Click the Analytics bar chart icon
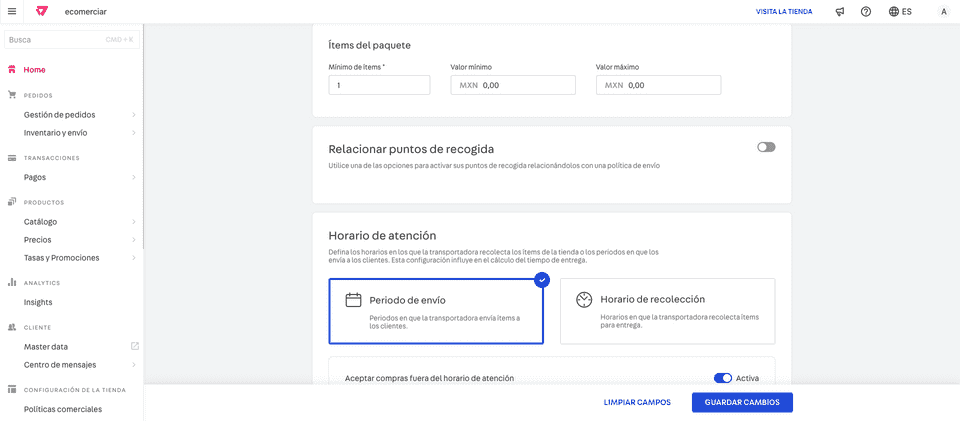Viewport: 960px width, 421px height. point(12,283)
